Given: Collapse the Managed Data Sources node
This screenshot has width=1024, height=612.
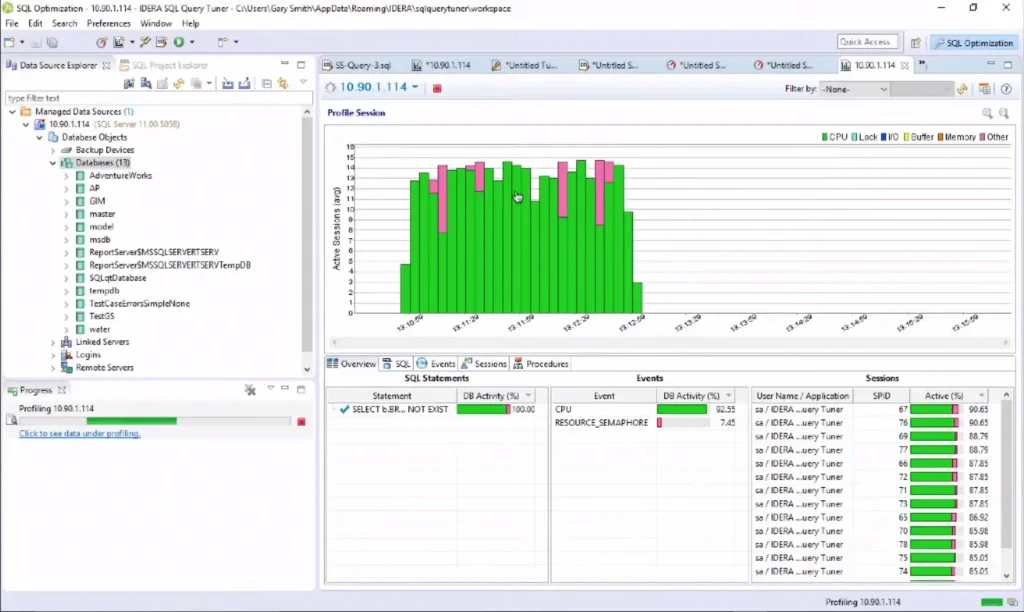Looking at the screenshot, I should coord(12,112).
